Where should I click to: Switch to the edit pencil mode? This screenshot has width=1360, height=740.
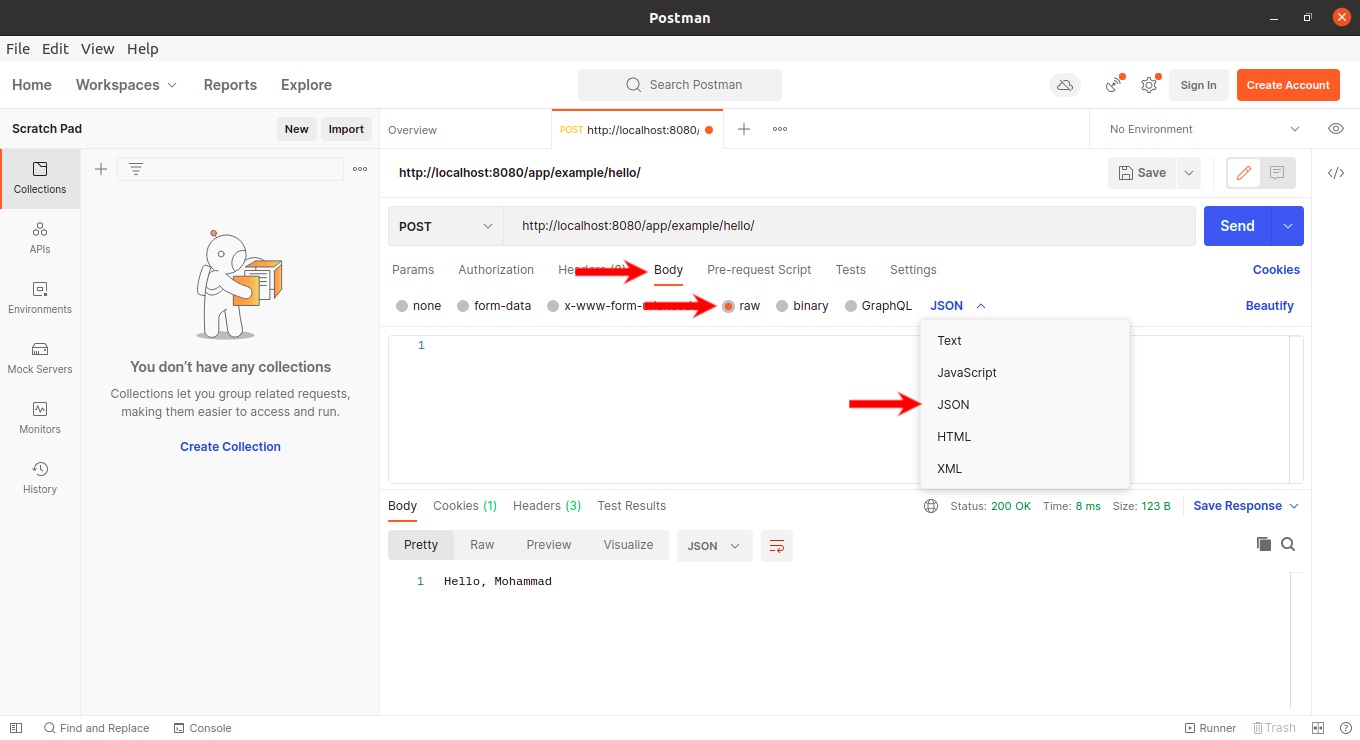click(1244, 173)
